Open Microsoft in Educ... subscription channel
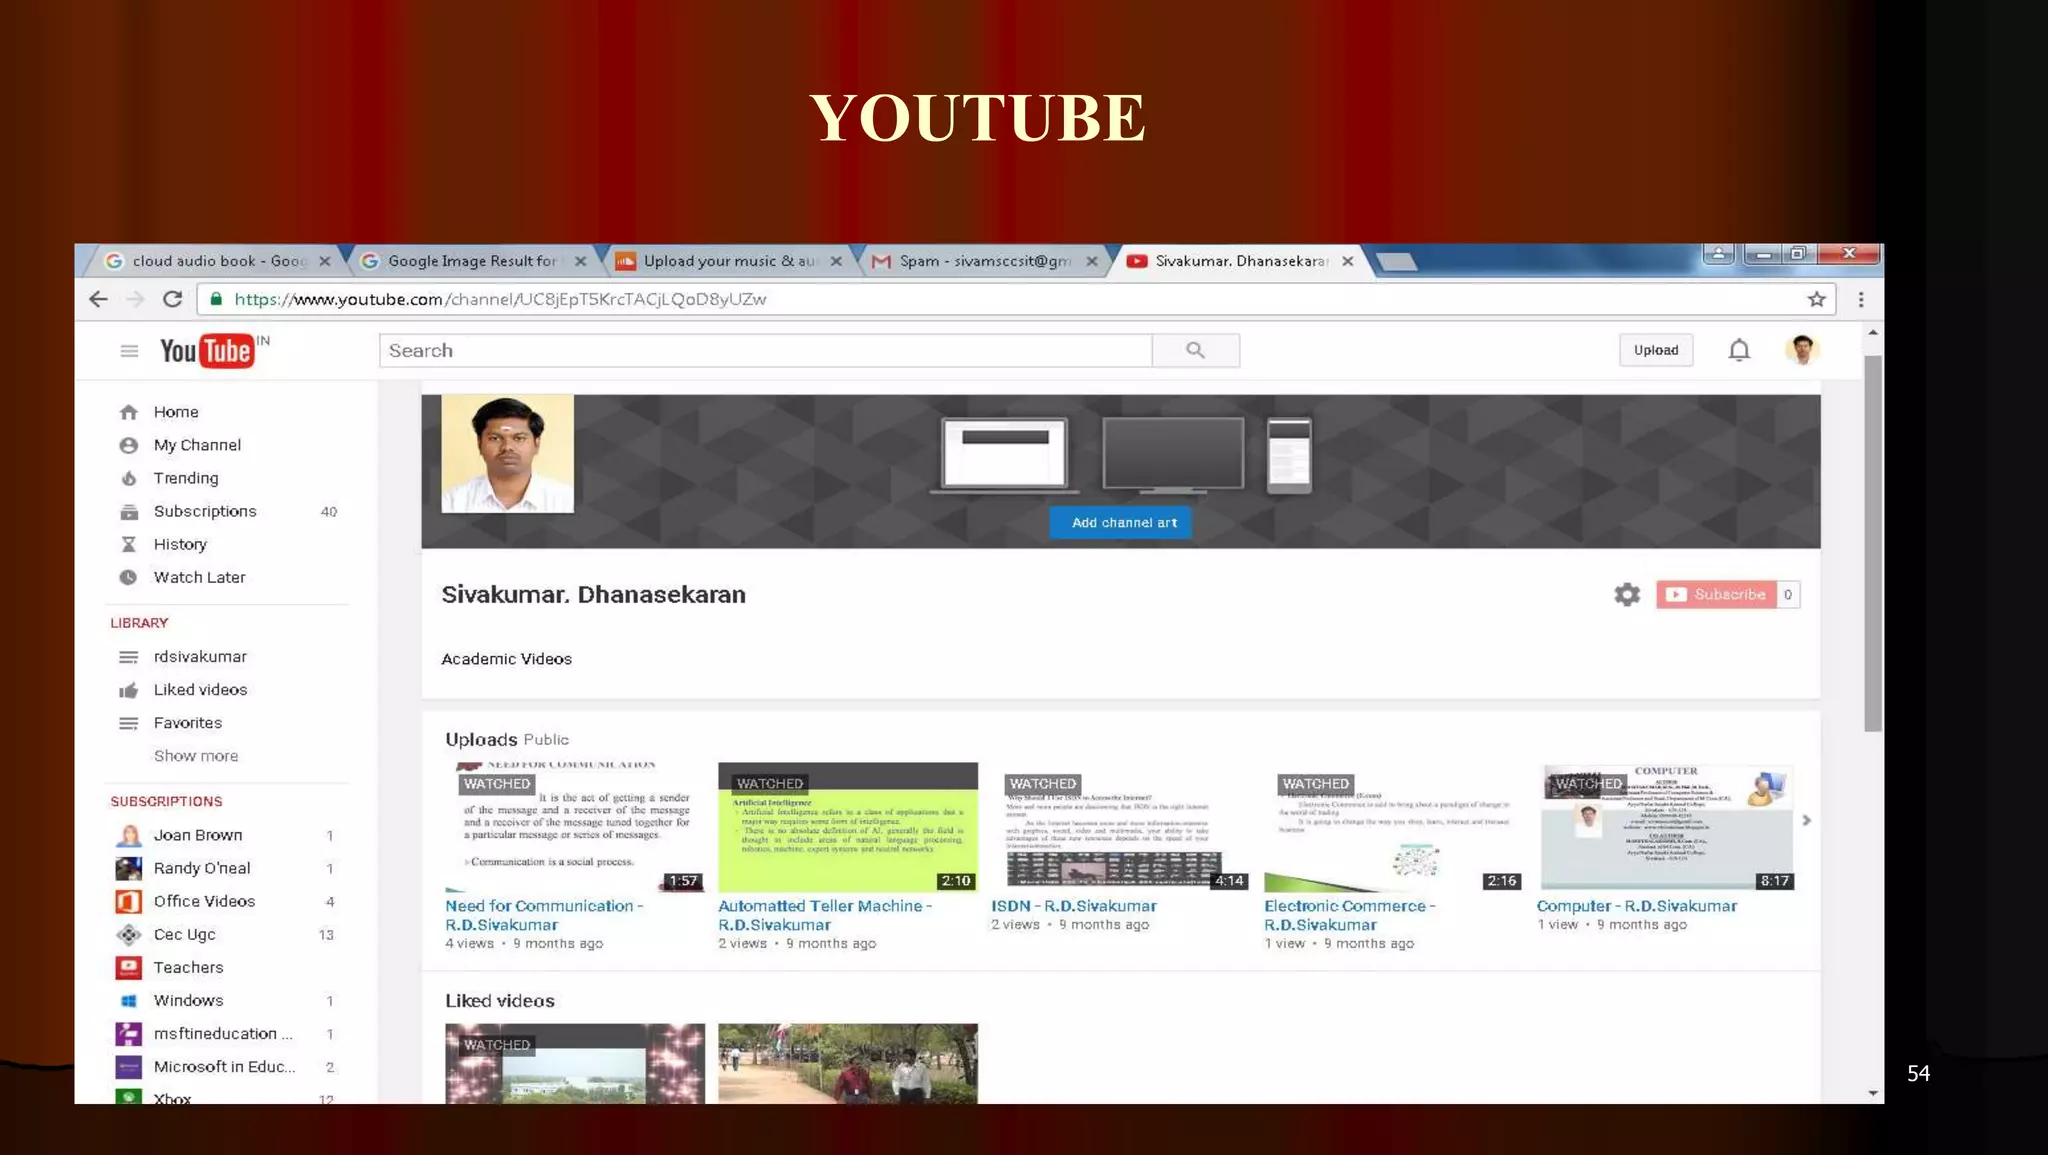This screenshot has width=2048, height=1155. tap(227, 1066)
